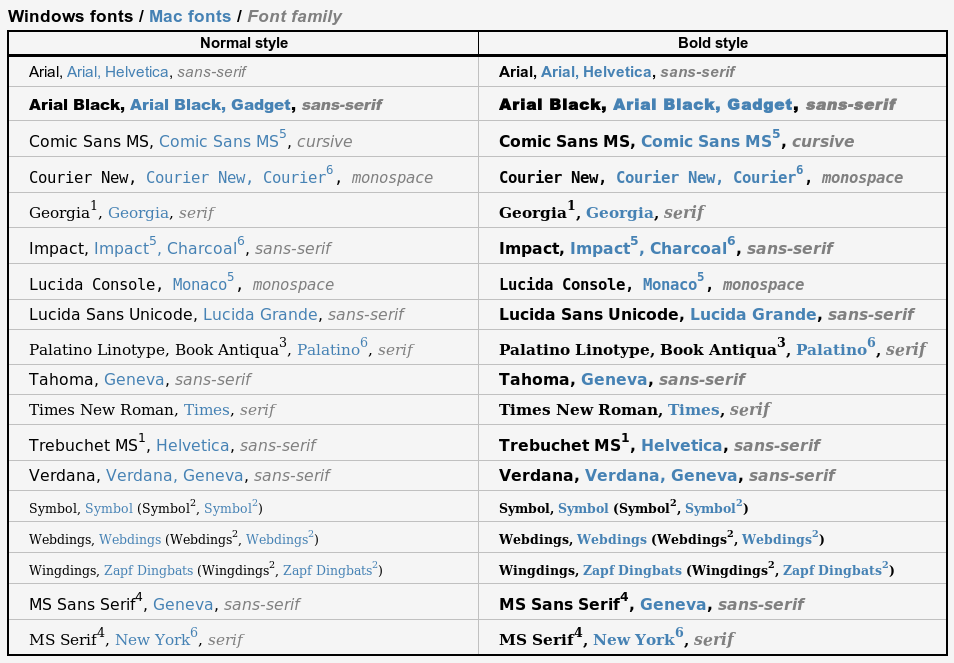The height and width of the screenshot is (663, 954).
Task: Click blue "Arial Black, Gadget" in Normal style column
Action: coord(210,105)
